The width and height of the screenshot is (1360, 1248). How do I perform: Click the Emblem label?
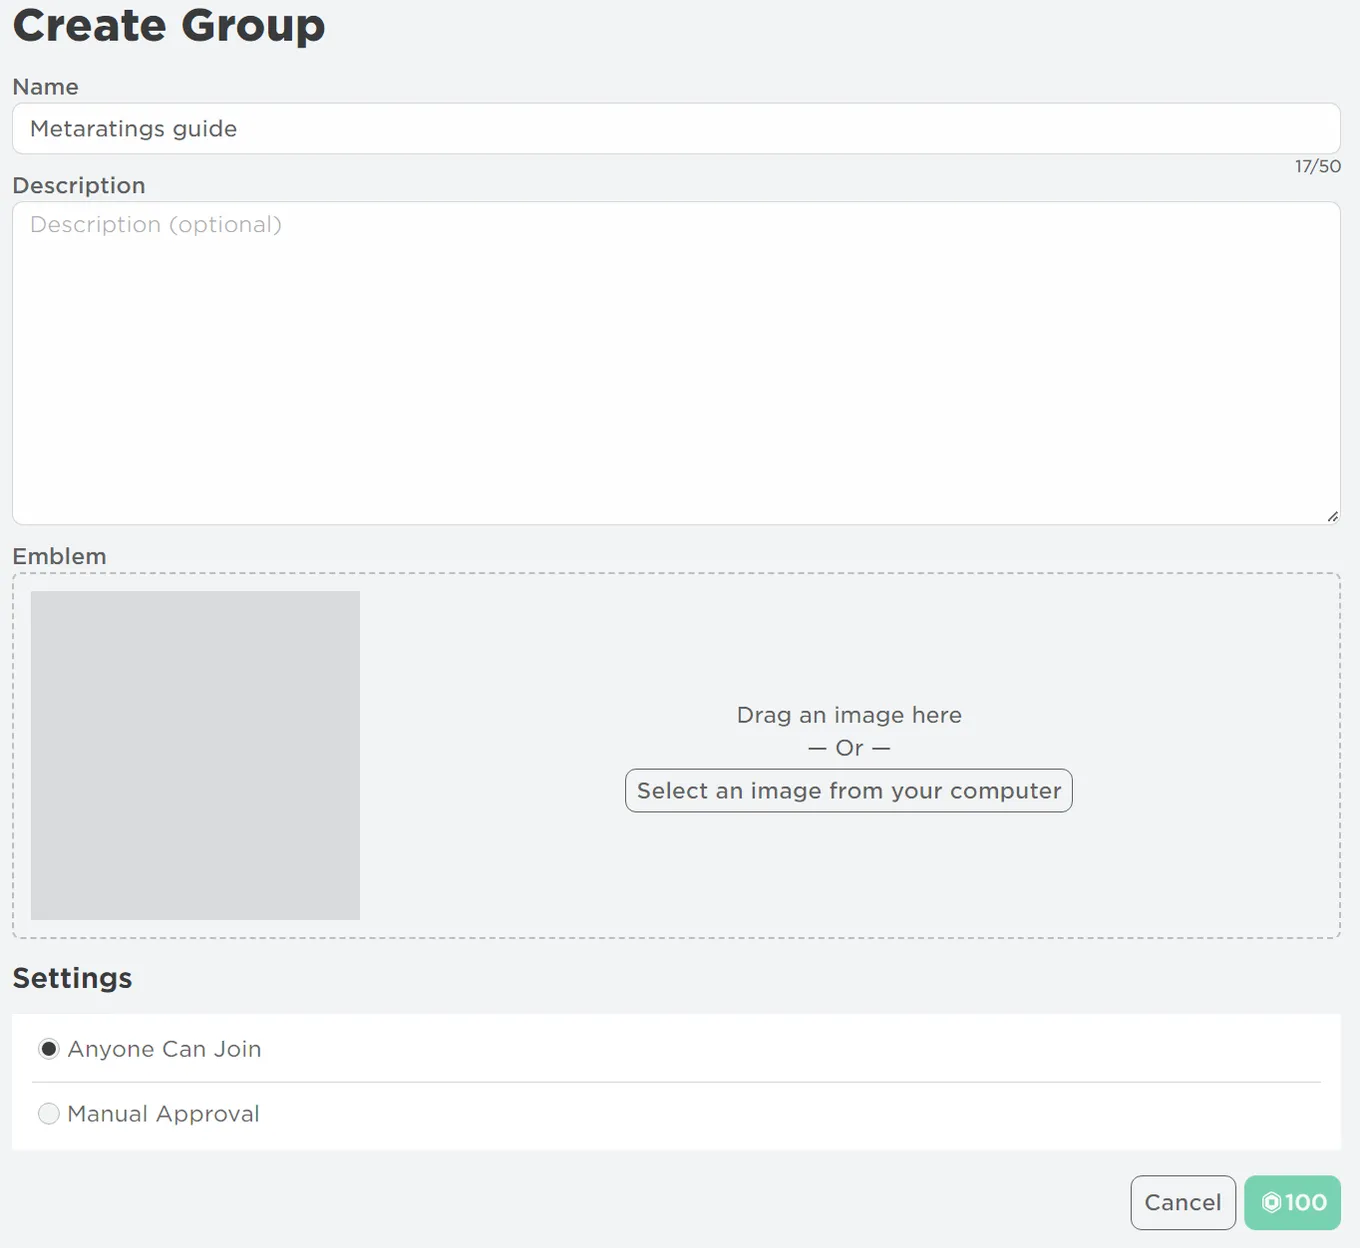[x=59, y=556]
